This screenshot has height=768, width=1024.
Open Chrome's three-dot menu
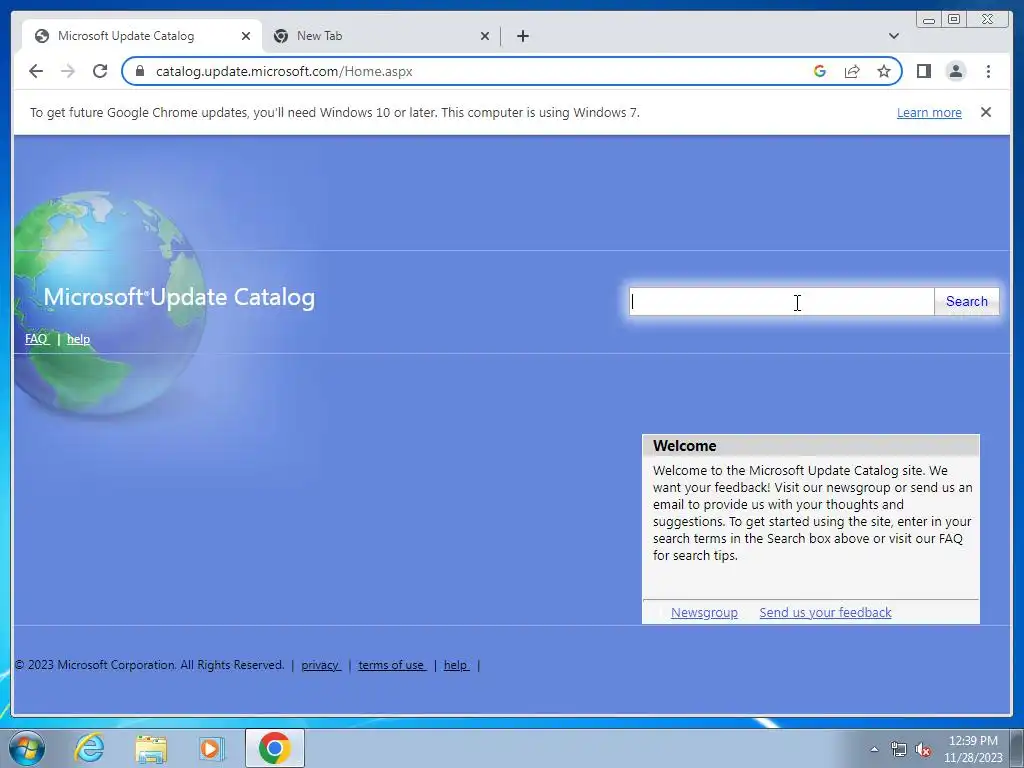pos(988,71)
